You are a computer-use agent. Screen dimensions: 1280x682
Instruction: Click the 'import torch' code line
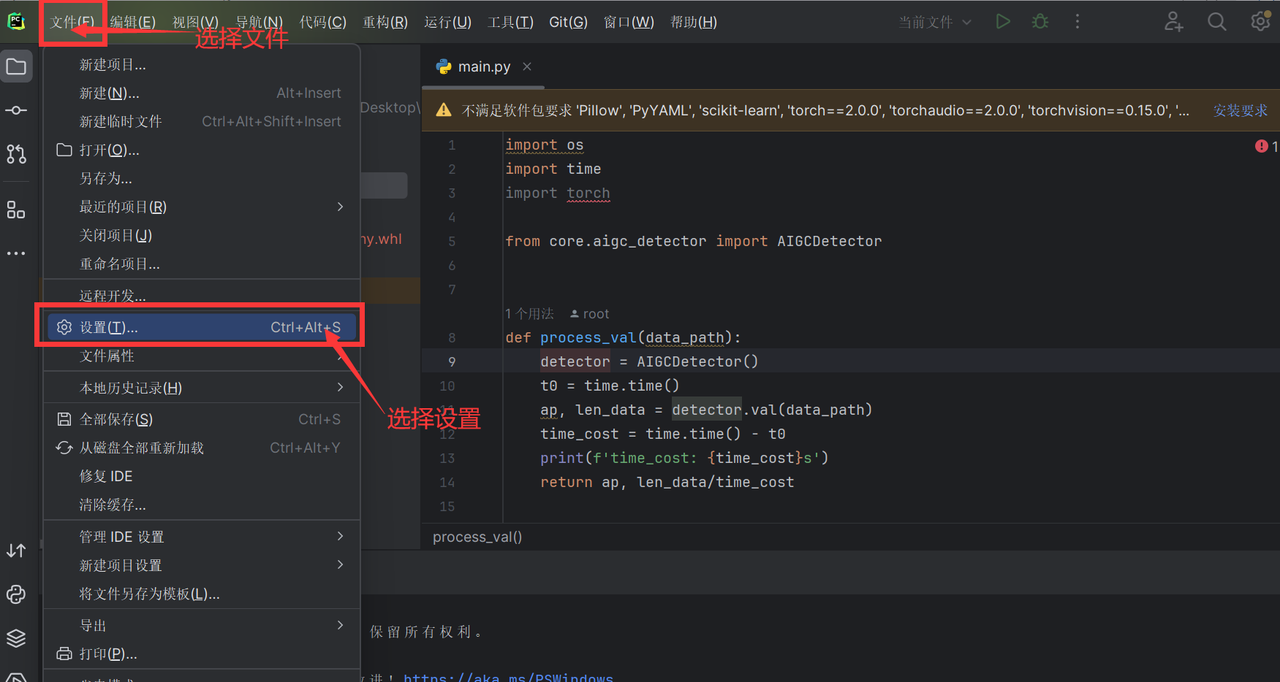point(557,193)
